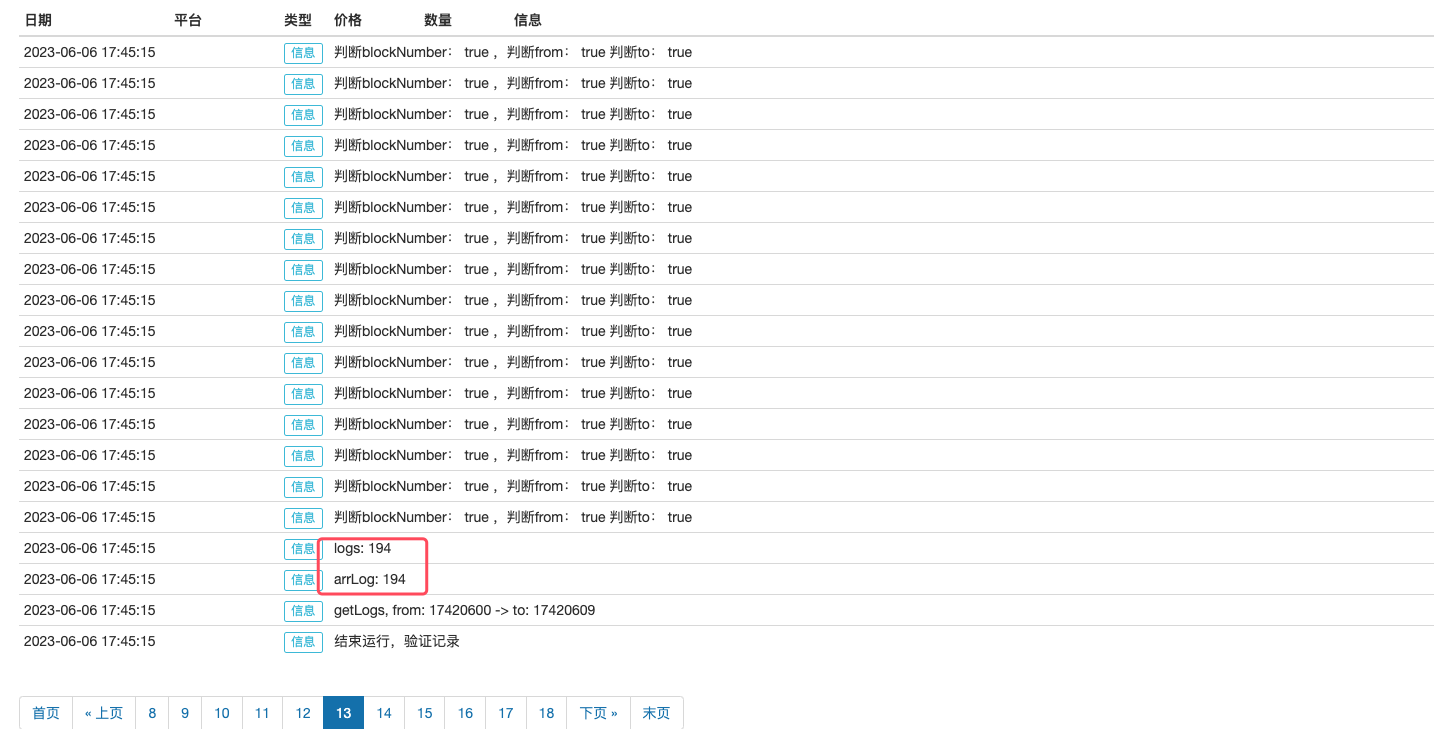This screenshot has height=729, width=1453.
Task: Select the currently active page 13
Action: tap(343, 713)
